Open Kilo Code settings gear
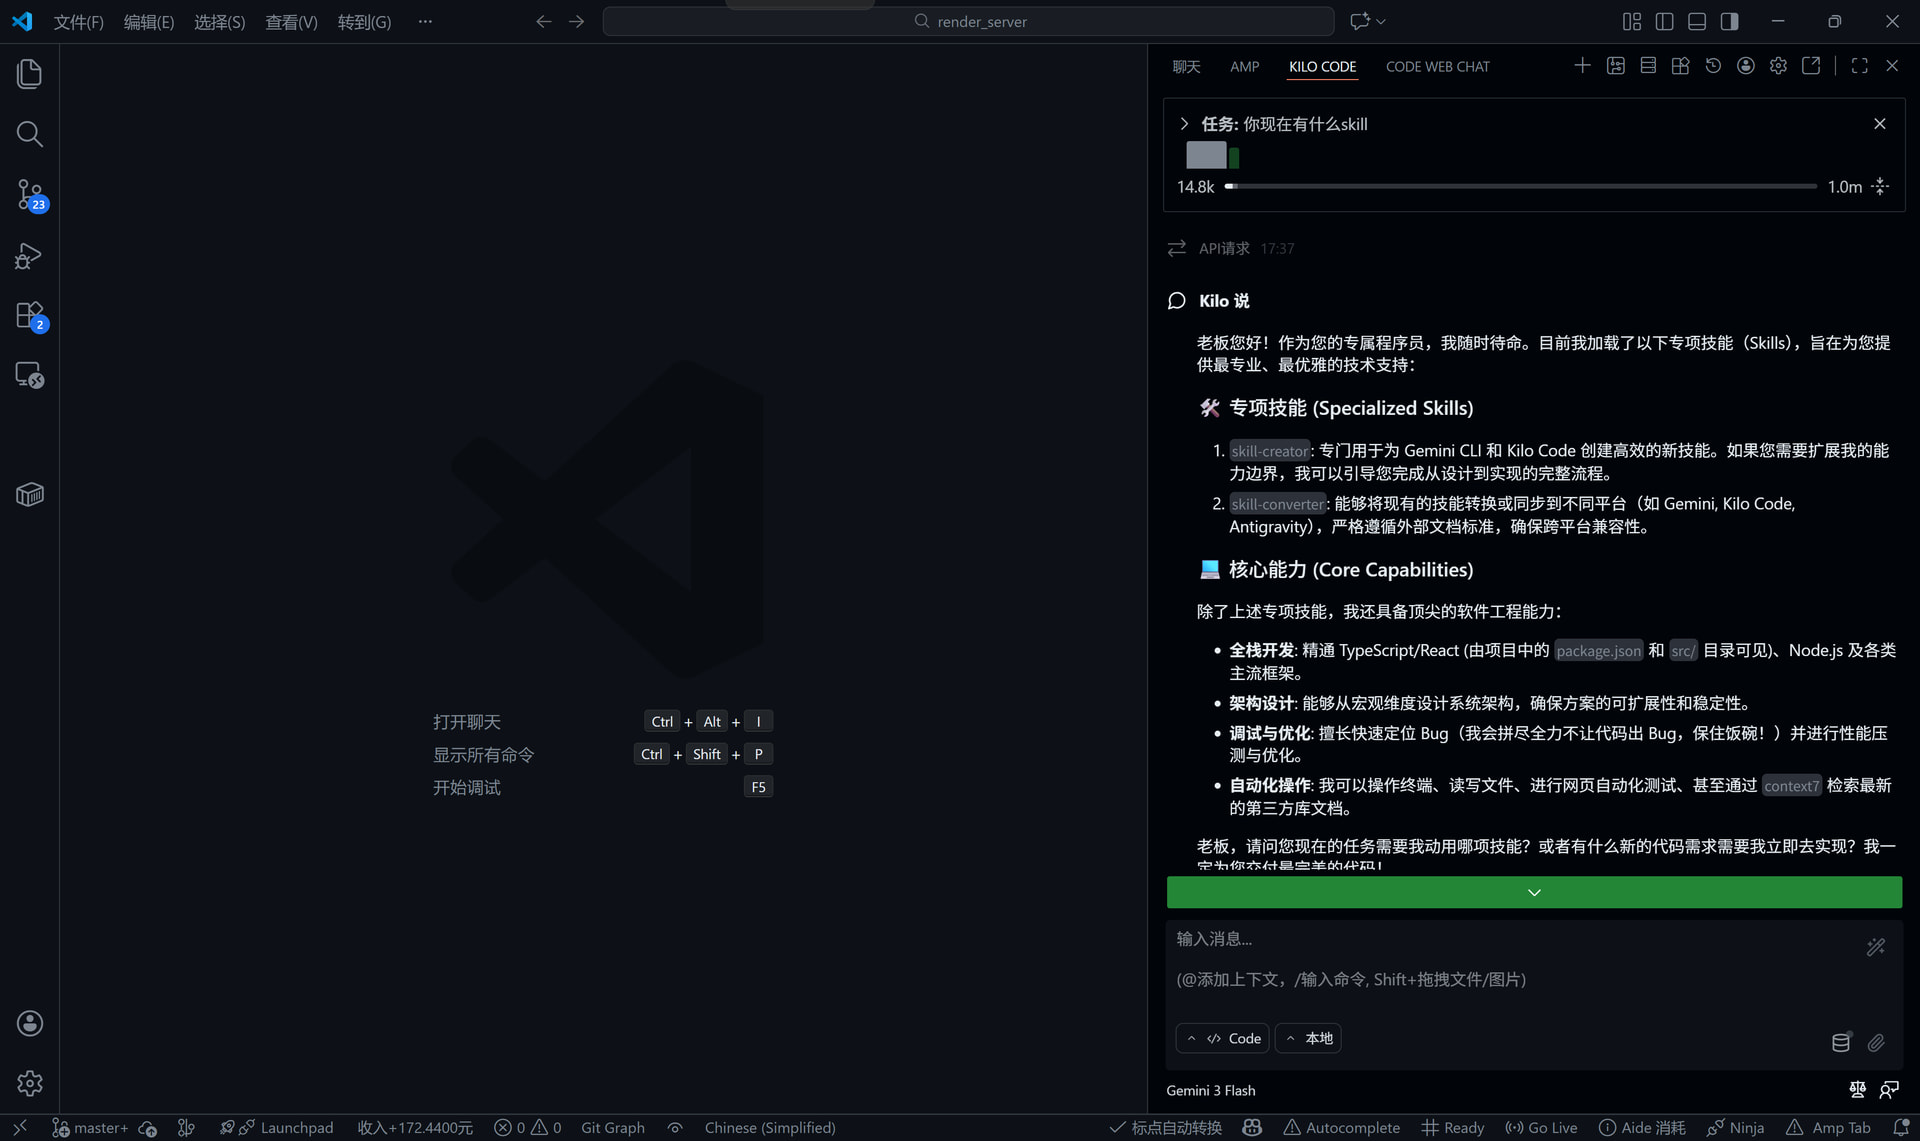 coord(1778,66)
